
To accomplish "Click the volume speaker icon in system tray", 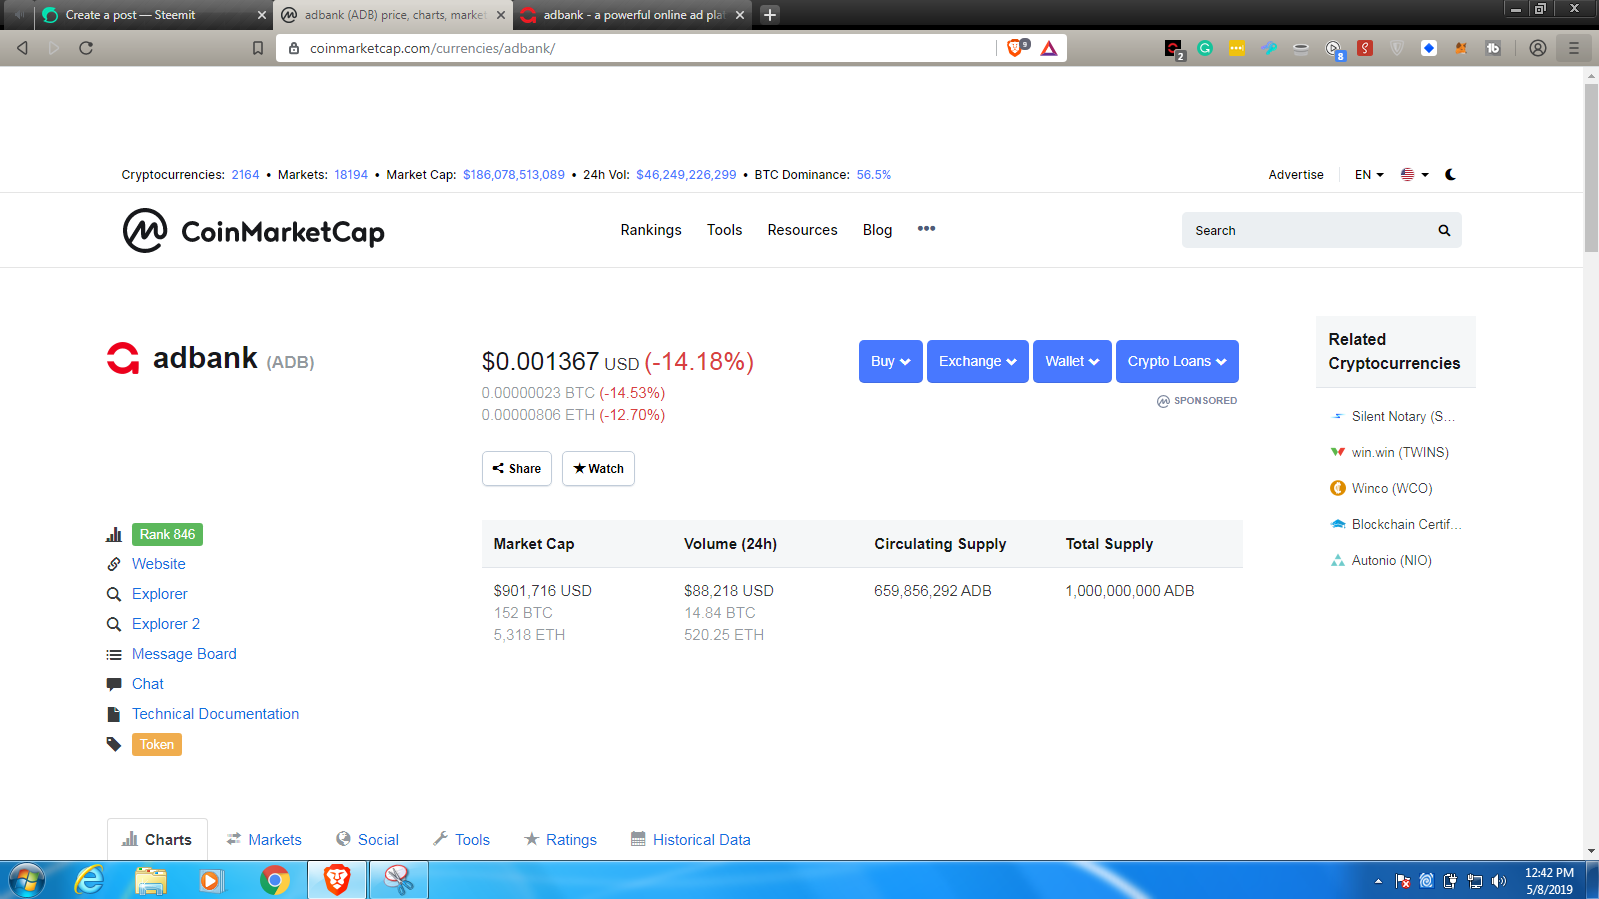I will pyautogui.click(x=1498, y=881).
